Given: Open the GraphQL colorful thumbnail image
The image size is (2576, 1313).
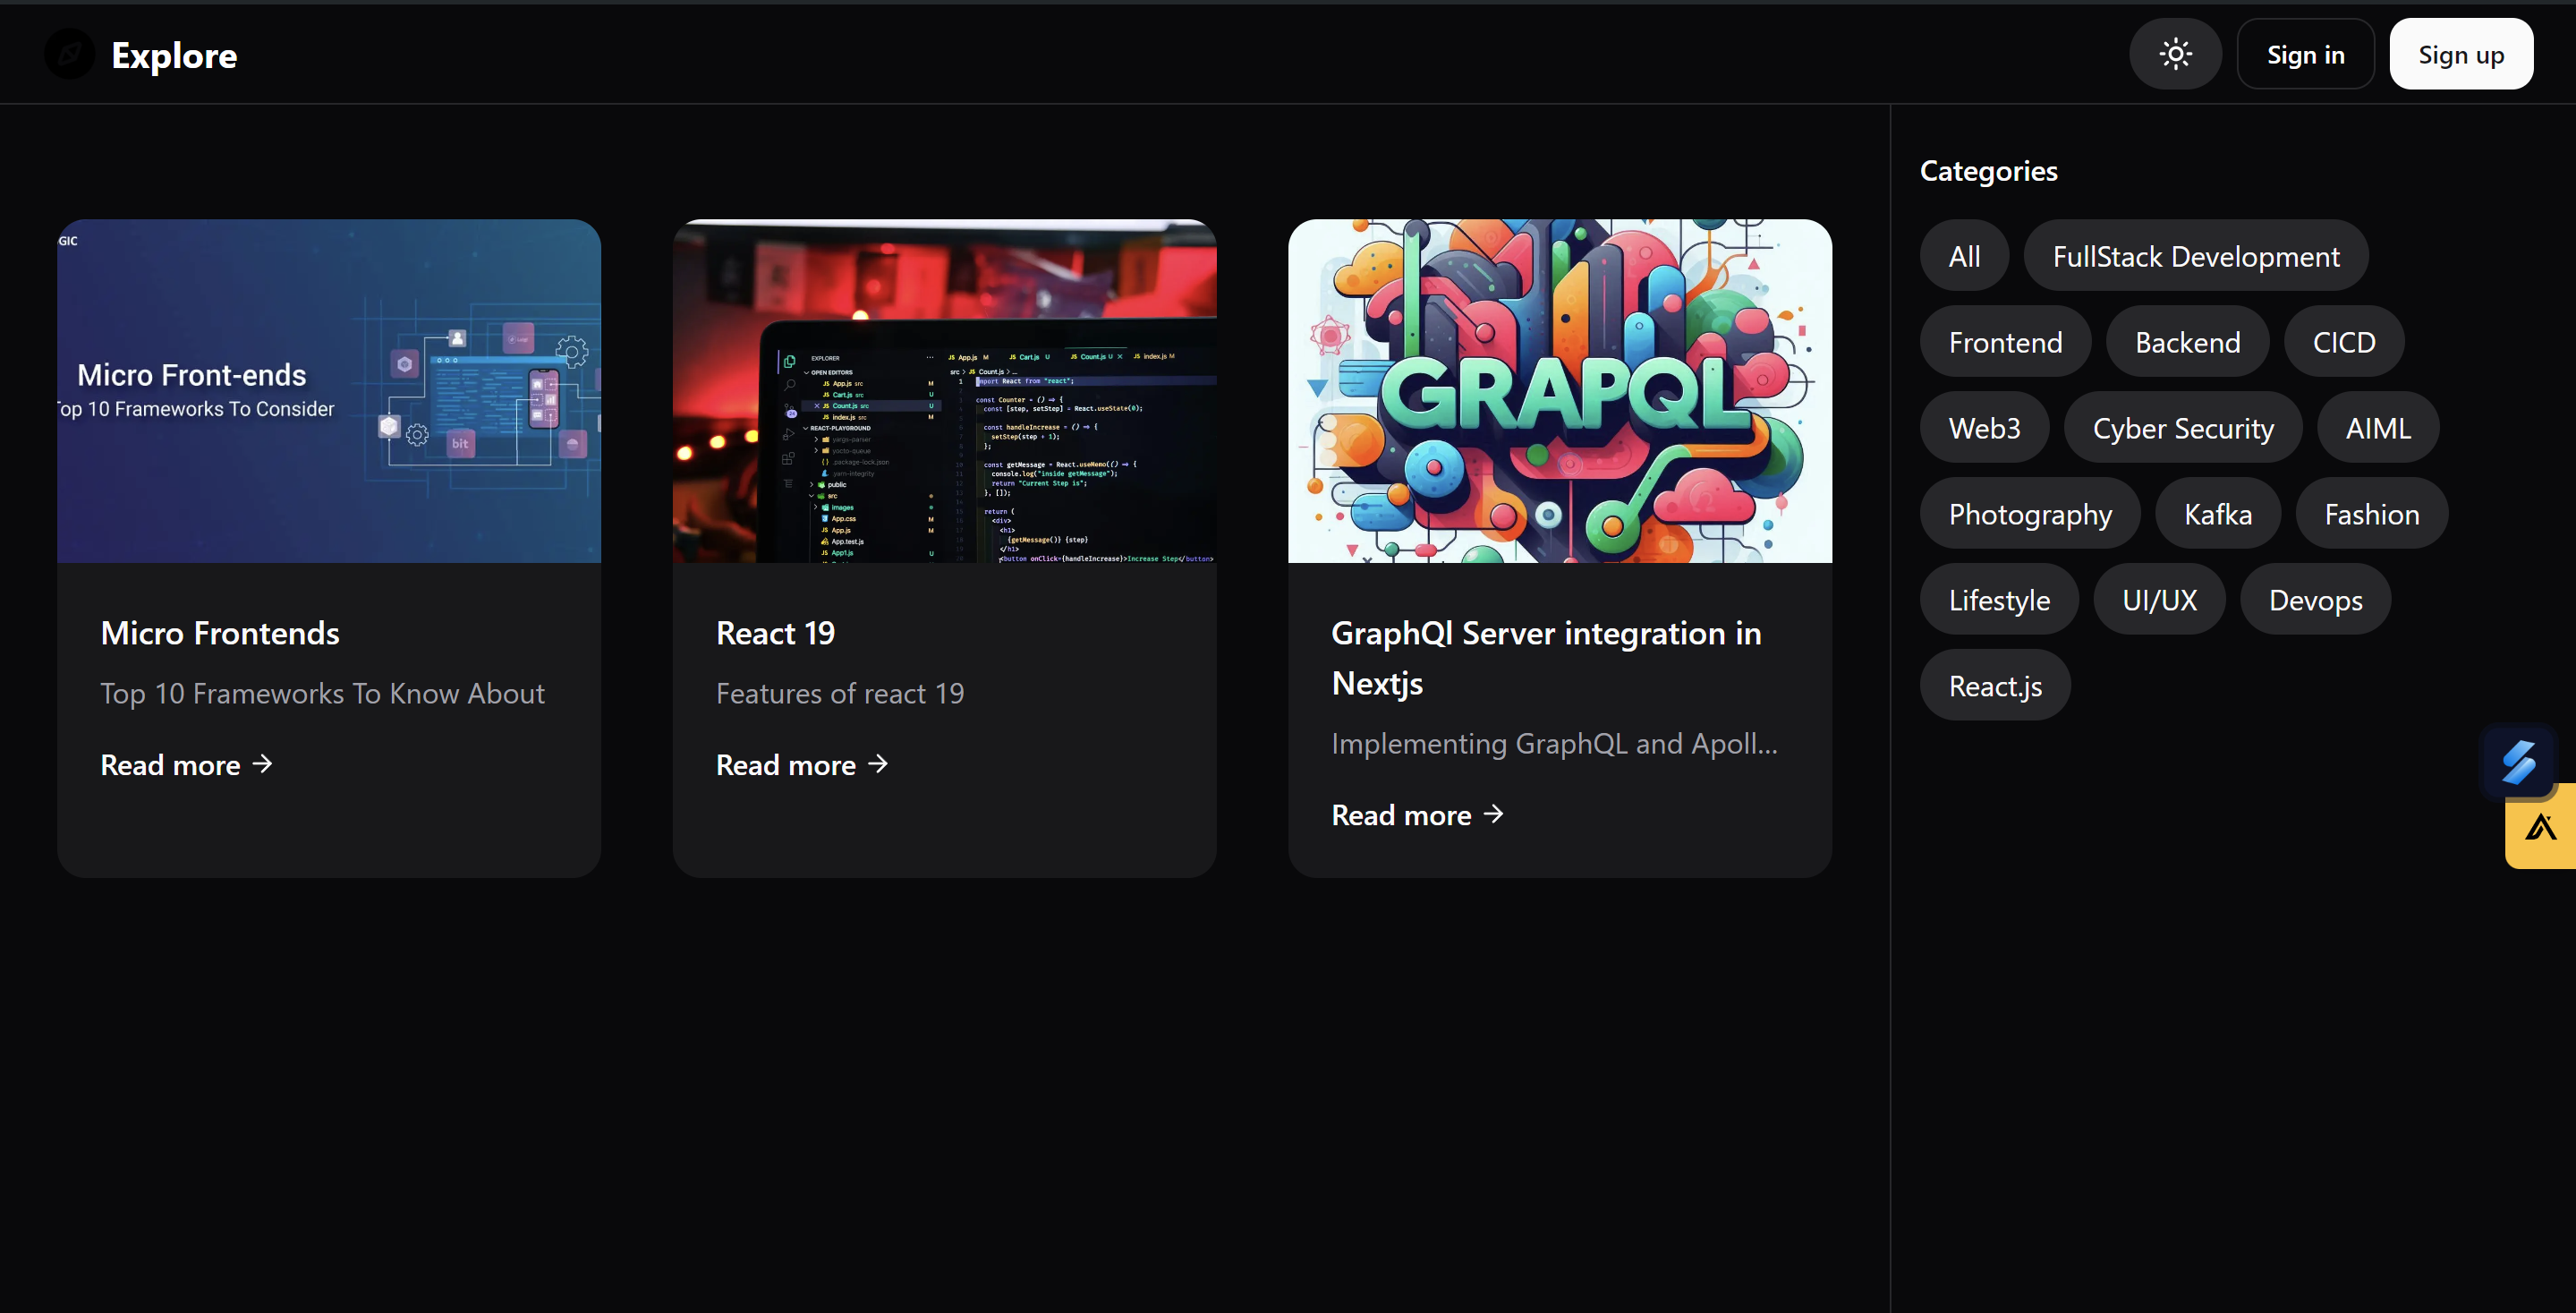Looking at the screenshot, I should (x=1559, y=391).
